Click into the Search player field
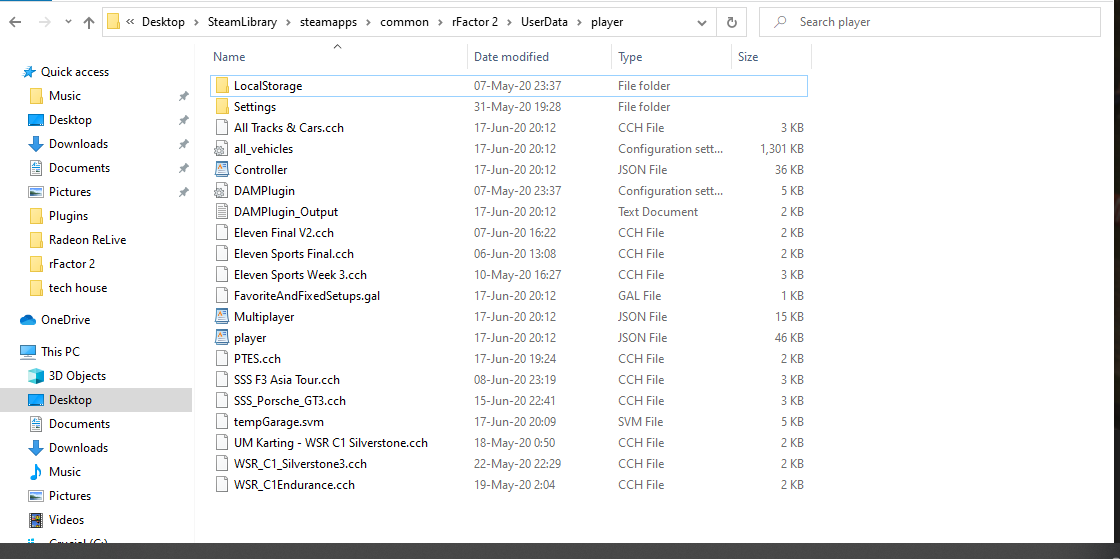The height and width of the screenshot is (559, 1120). [x=929, y=22]
